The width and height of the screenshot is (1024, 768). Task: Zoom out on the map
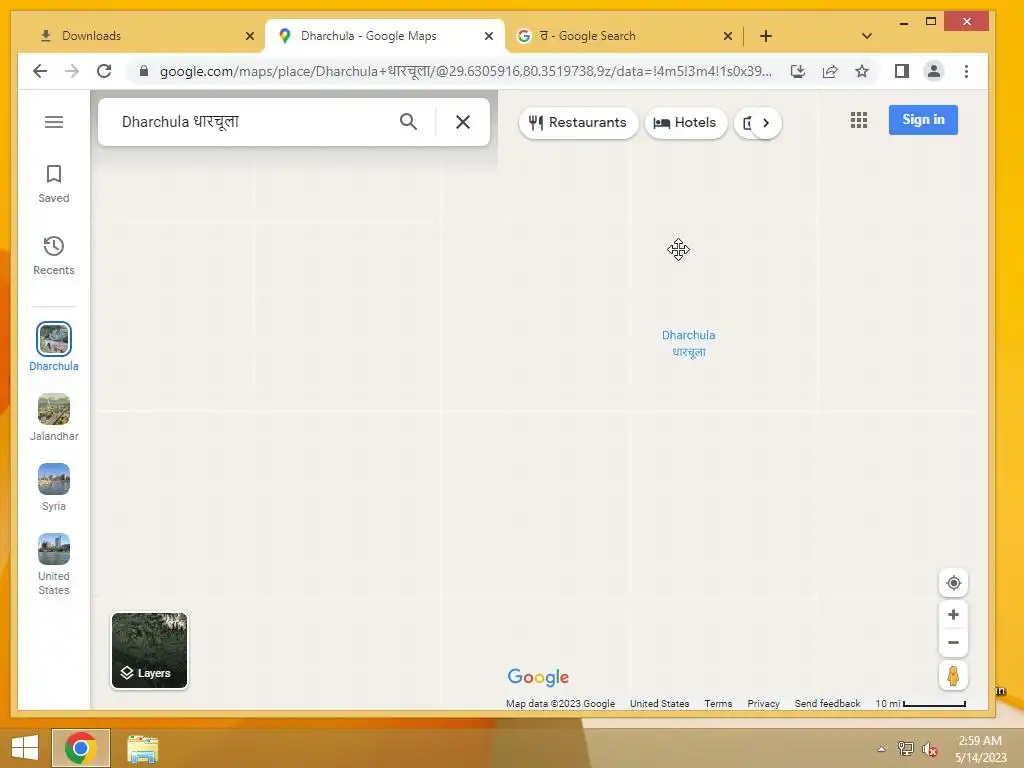[953, 643]
